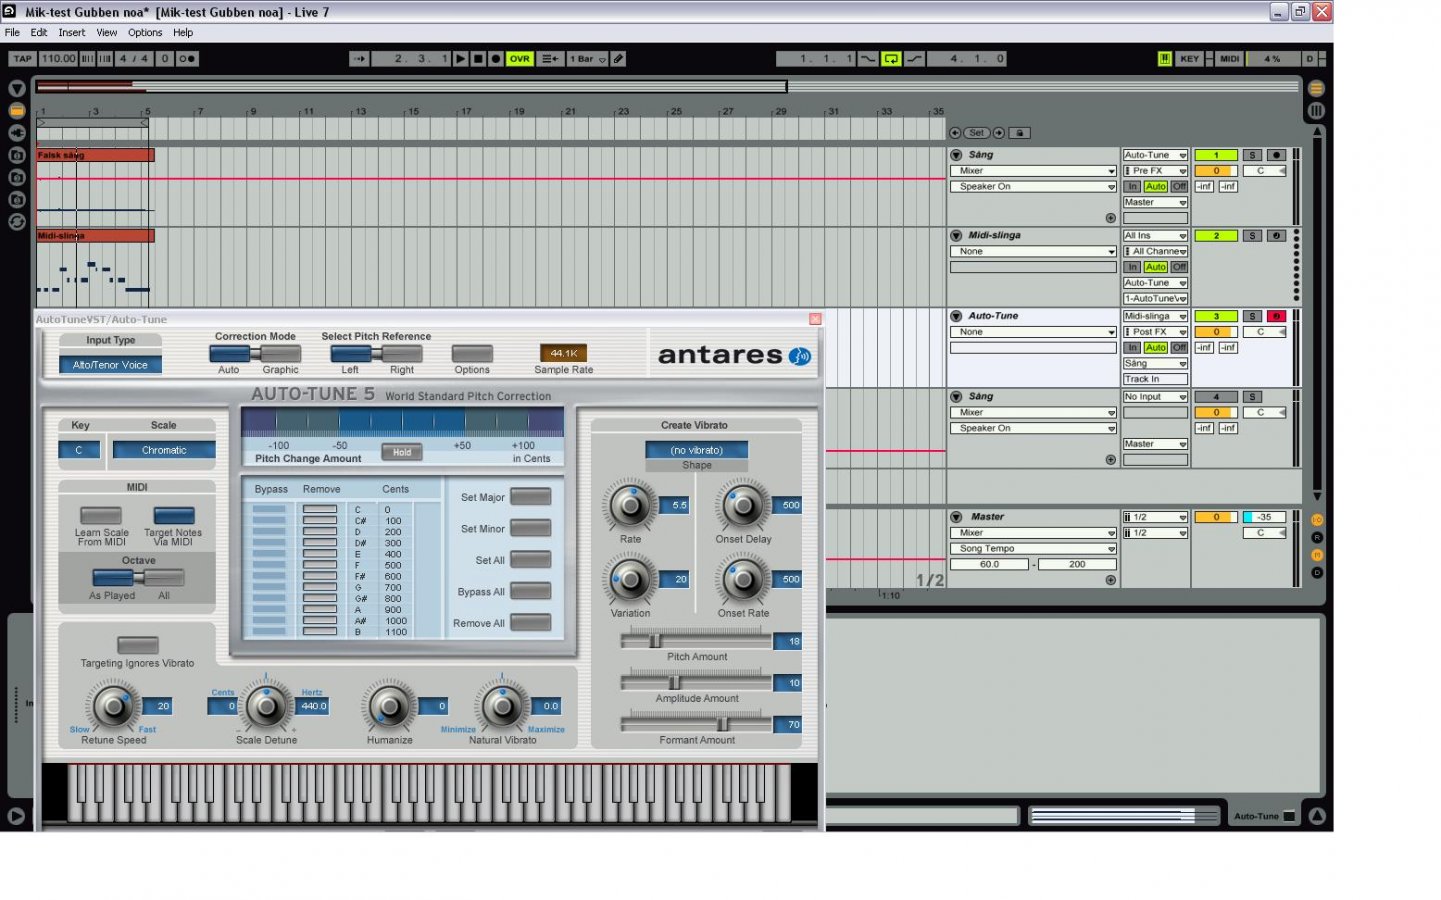Fold the first Sång track with its triangle
The height and width of the screenshot is (900, 1441).
(x=956, y=155)
